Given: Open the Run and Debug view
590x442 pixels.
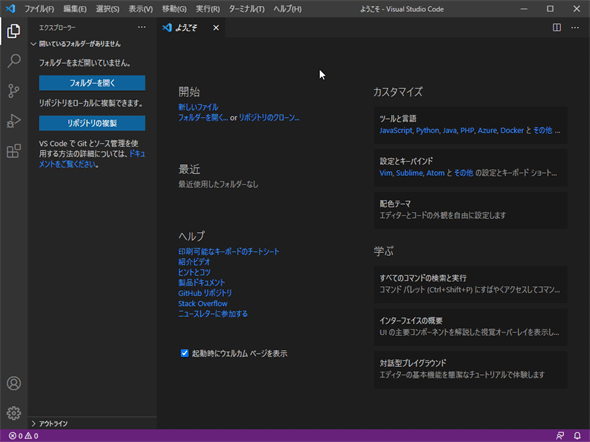Looking at the screenshot, I should click(x=14, y=121).
